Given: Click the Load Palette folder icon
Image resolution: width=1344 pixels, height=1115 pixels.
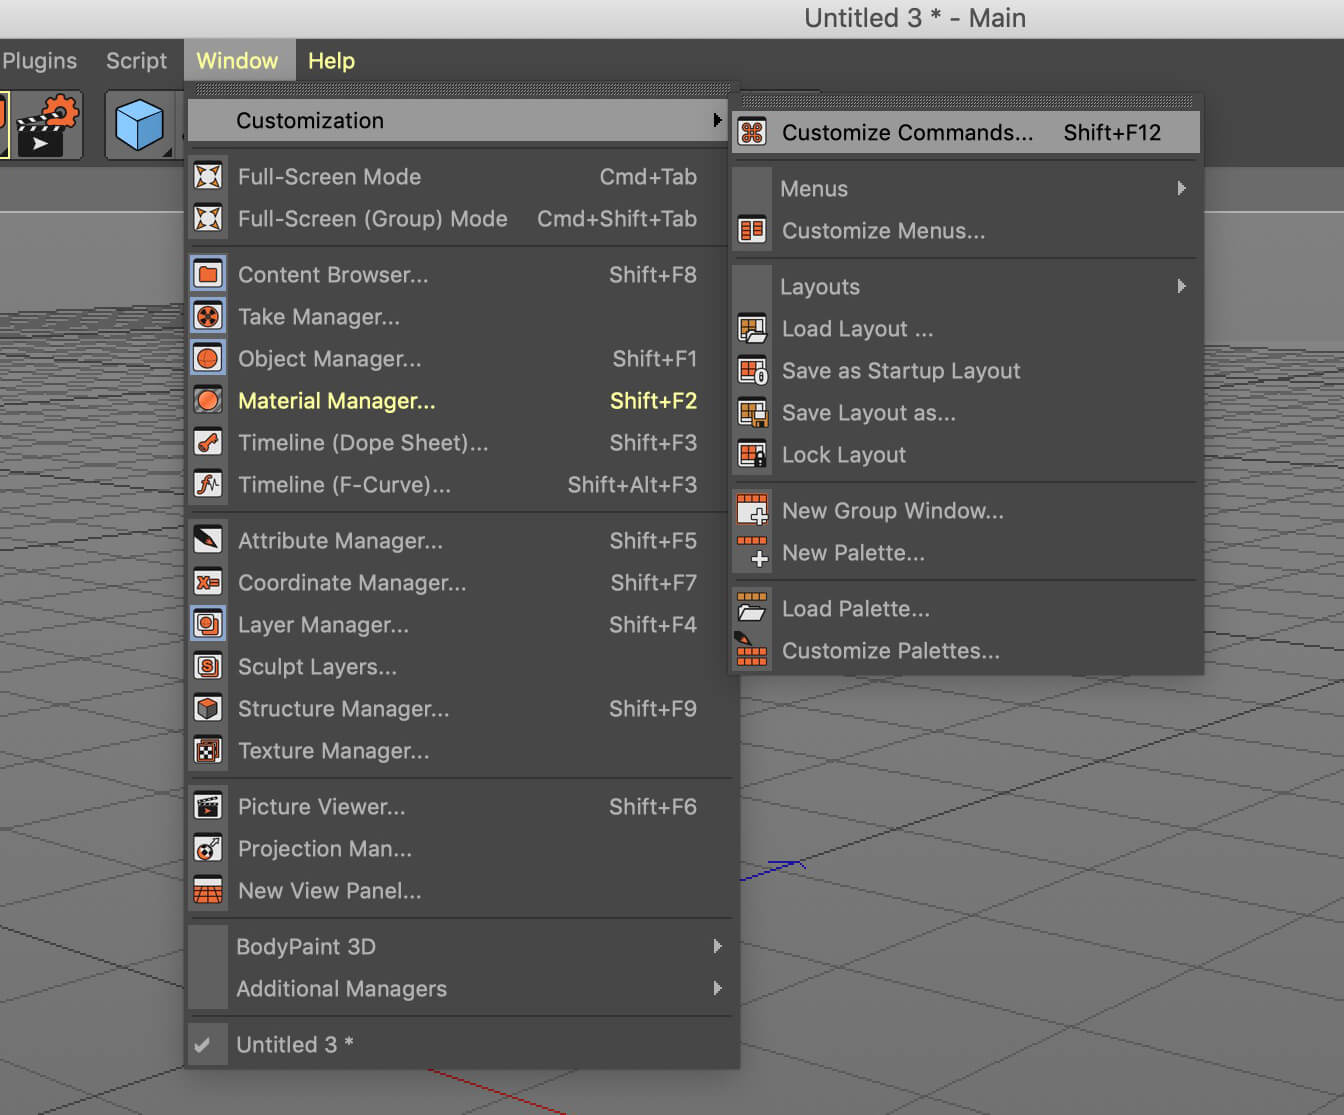Looking at the screenshot, I should 752,608.
